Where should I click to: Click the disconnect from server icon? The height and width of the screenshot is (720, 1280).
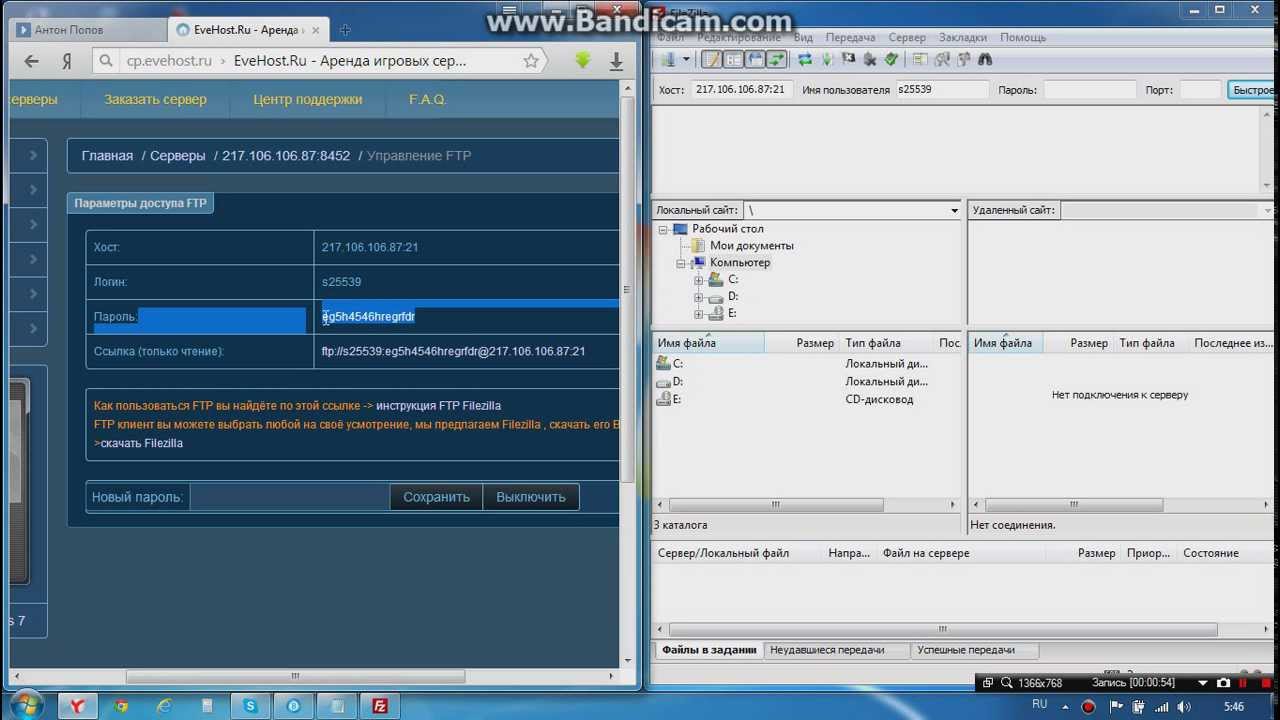point(870,59)
